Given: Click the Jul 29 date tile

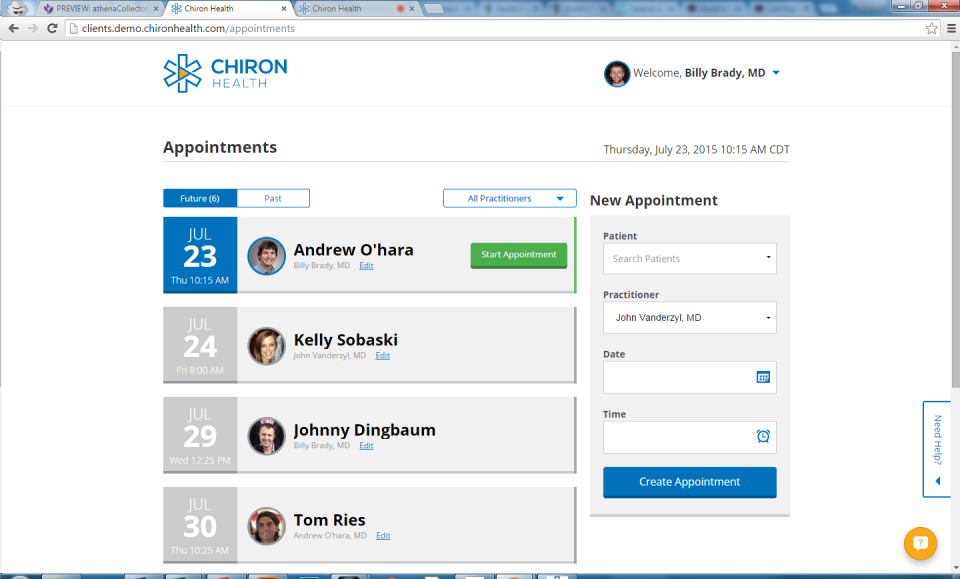Looking at the screenshot, I should 200,435.
